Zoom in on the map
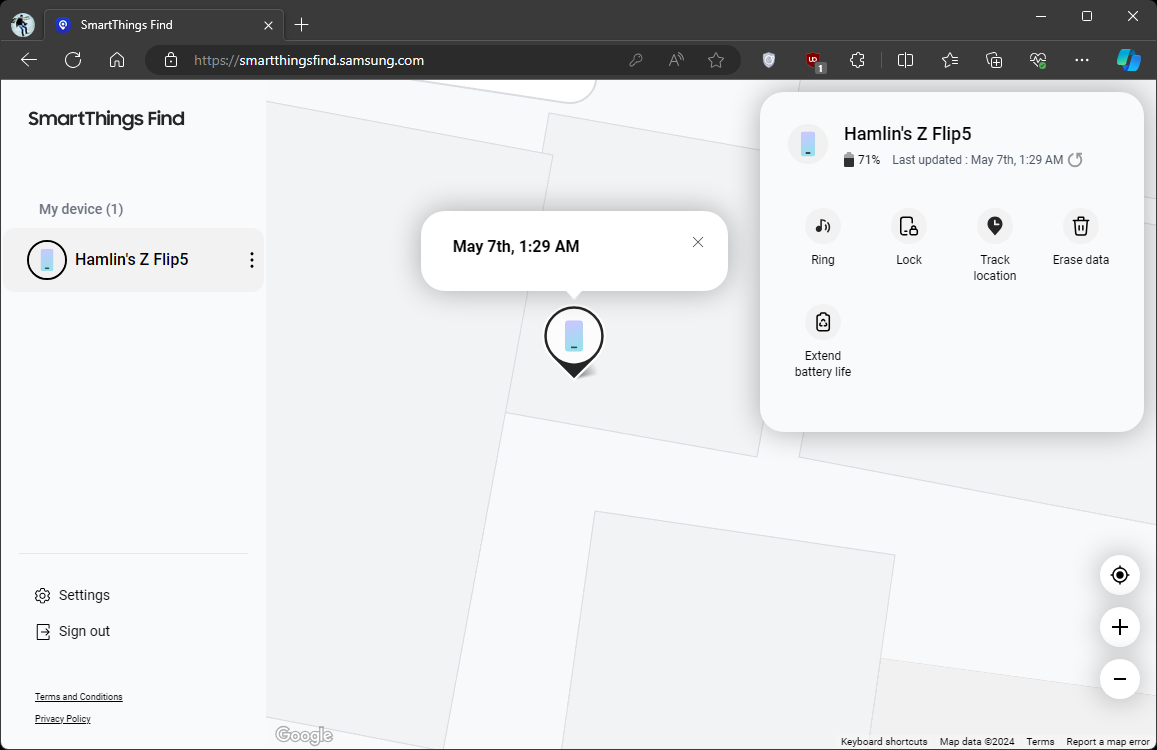This screenshot has height=750, width=1157. pos(1119,627)
